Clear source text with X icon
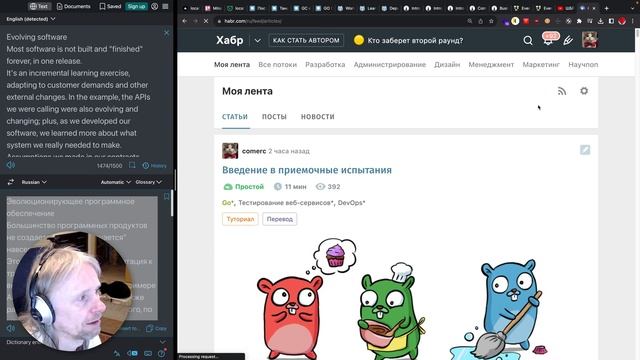The image size is (640, 360). click(167, 33)
